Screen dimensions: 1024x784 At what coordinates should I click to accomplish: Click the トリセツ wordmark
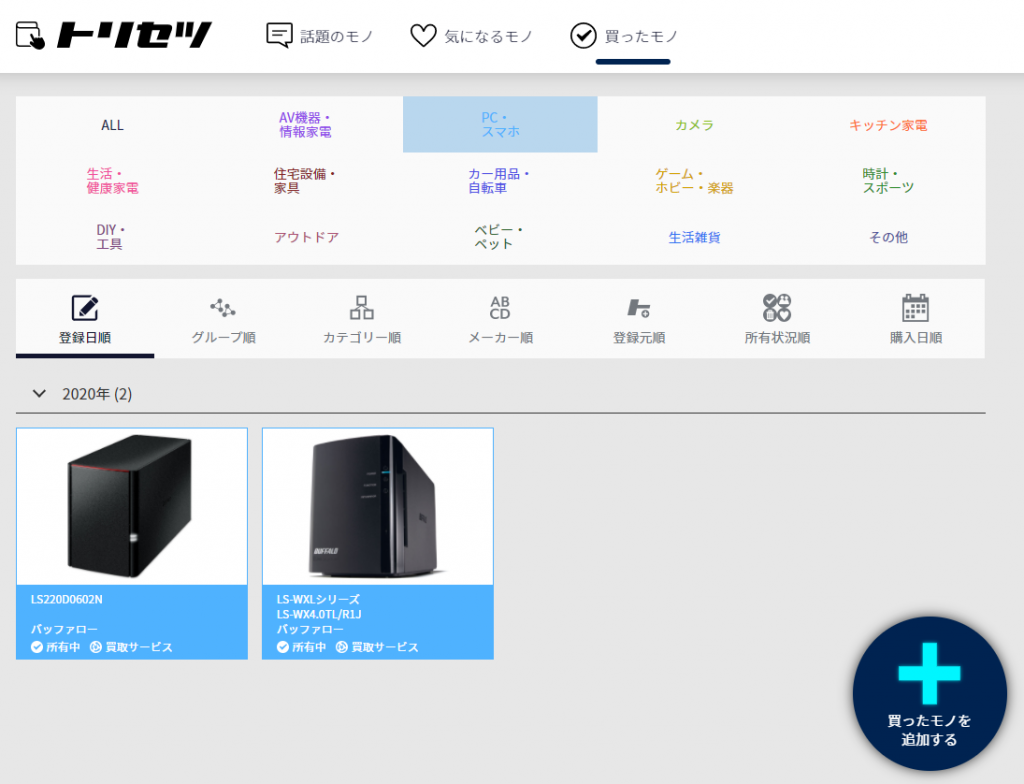(x=134, y=35)
